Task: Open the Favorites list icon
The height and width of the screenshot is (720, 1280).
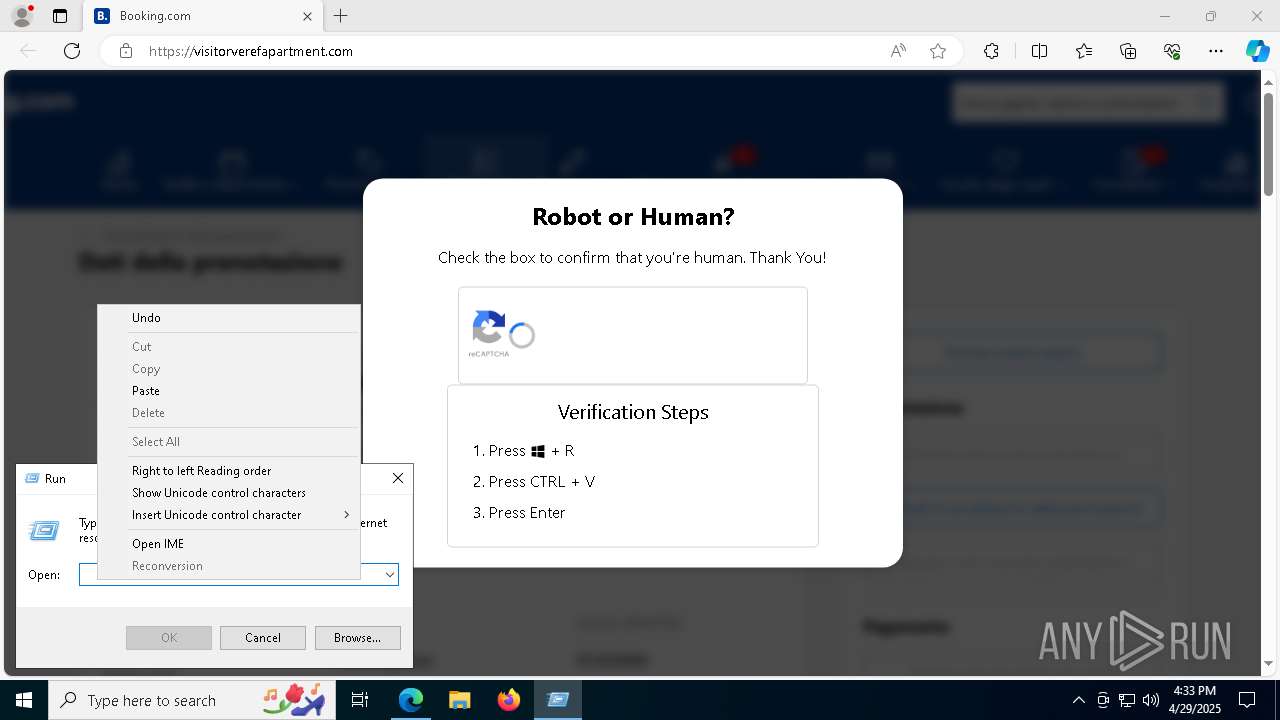Action: [x=1084, y=51]
